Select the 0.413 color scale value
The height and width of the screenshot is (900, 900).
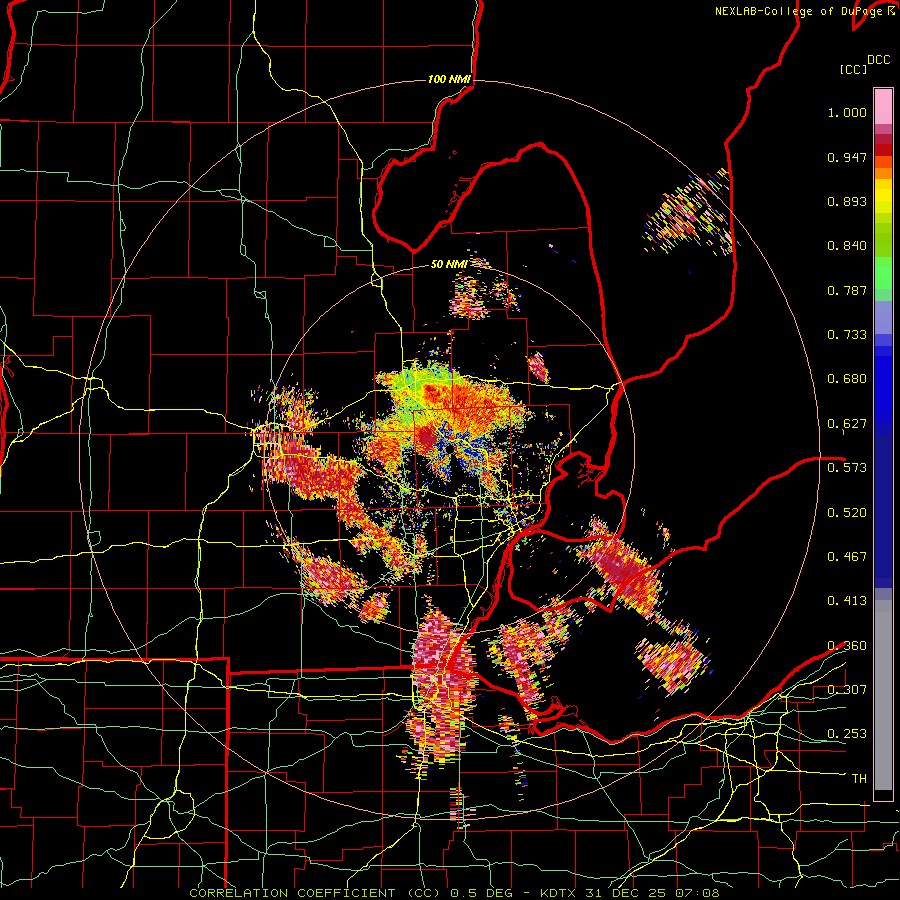click(x=847, y=601)
